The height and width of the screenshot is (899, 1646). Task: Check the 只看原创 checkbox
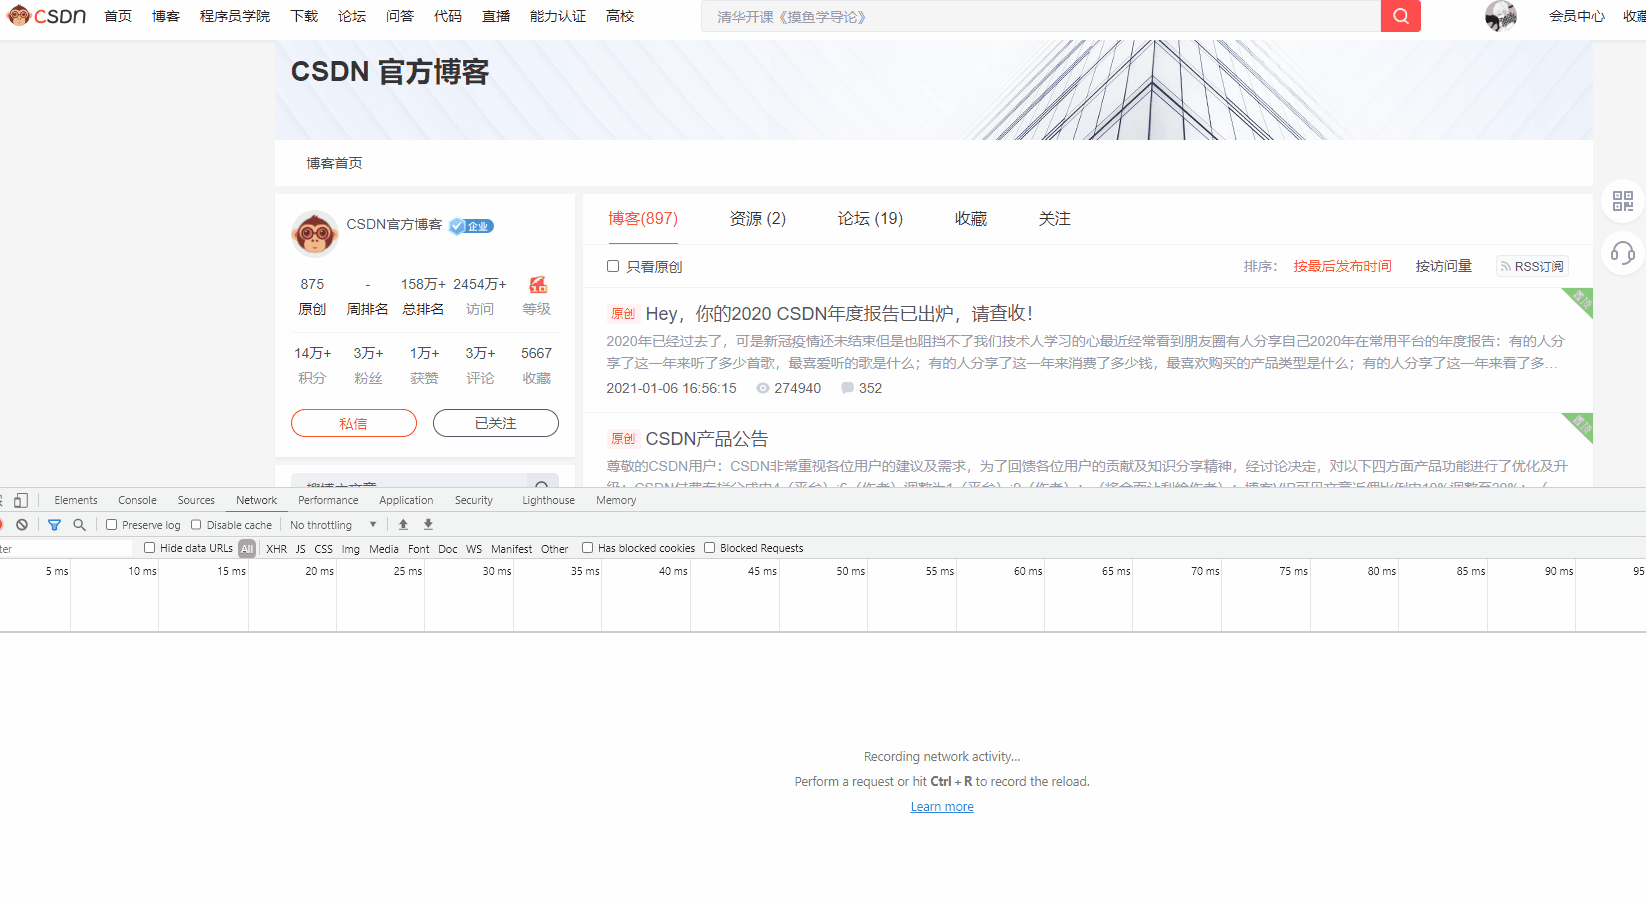[x=613, y=266]
